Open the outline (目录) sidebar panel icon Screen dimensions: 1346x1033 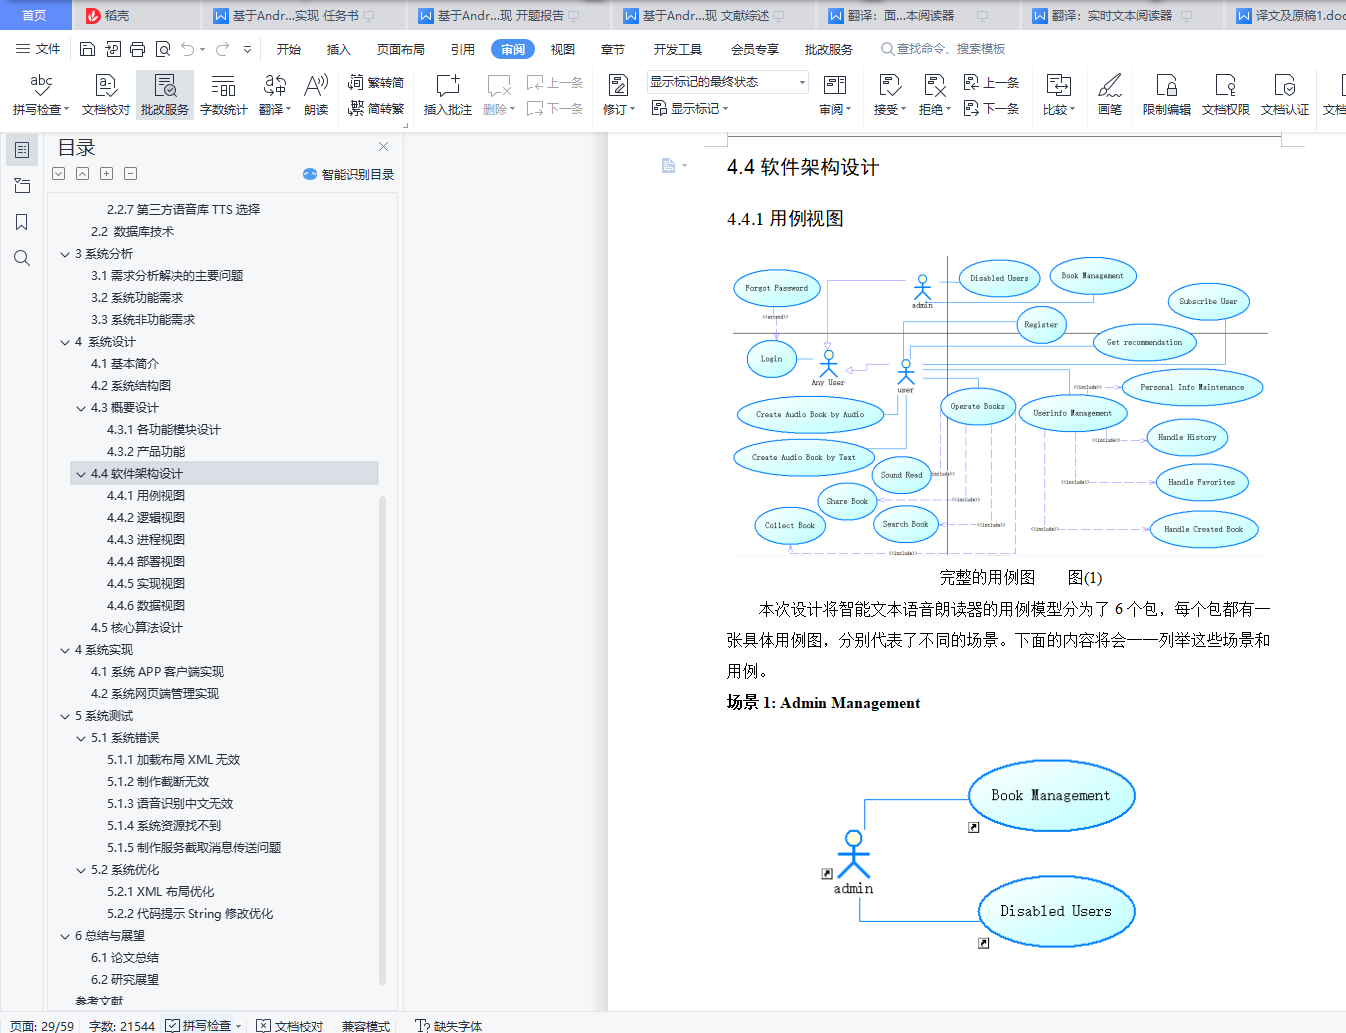coord(22,150)
